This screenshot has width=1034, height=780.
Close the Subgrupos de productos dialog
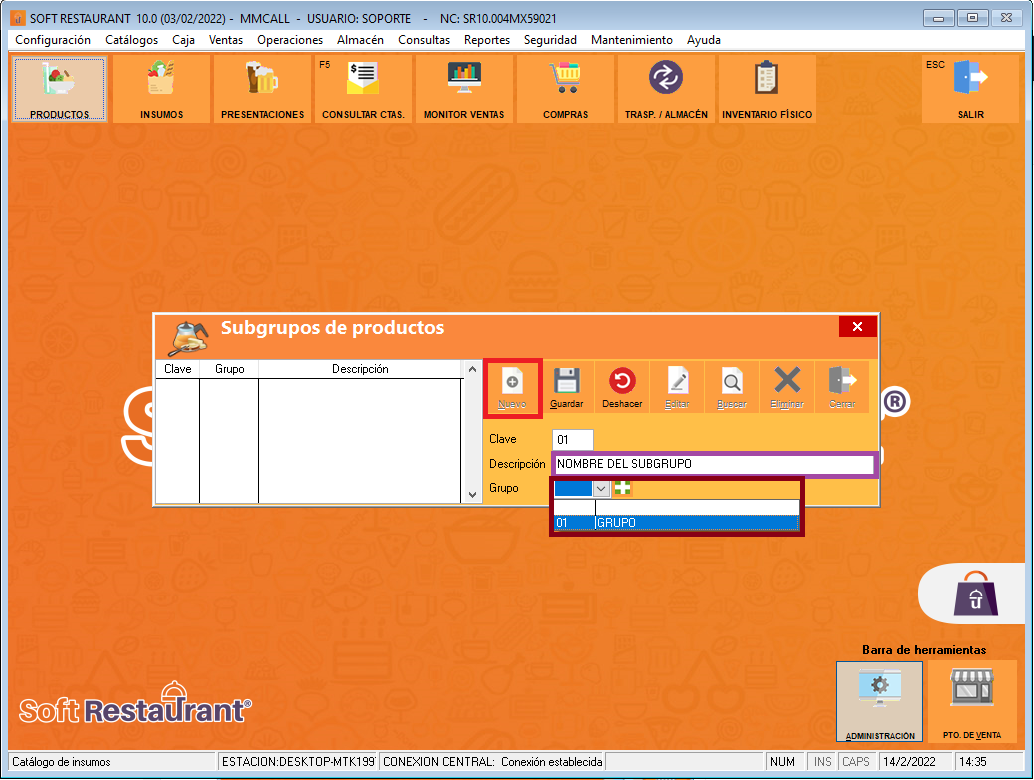[x=857, y=327]
